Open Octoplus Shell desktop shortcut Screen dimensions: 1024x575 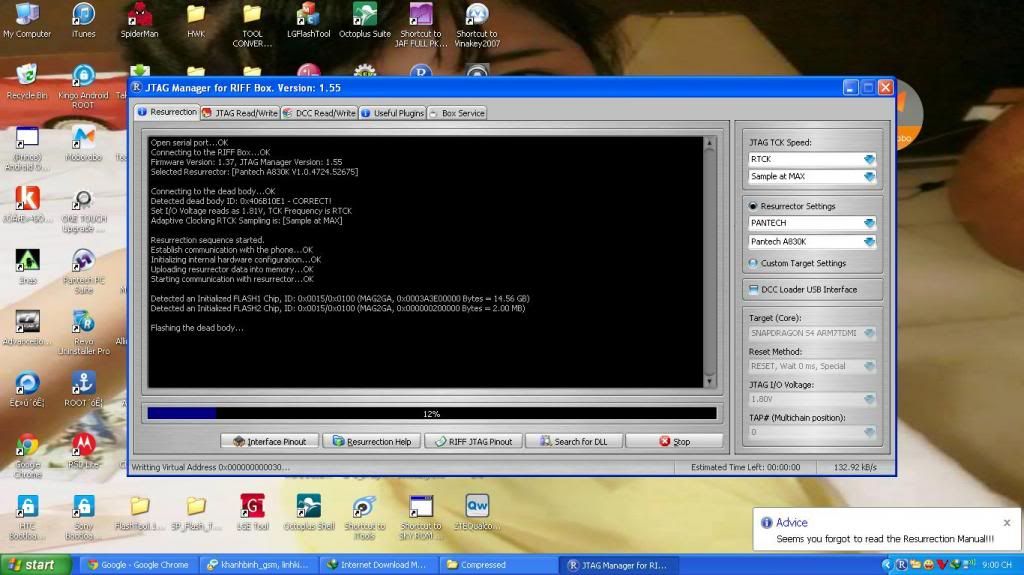click(308, 512)
